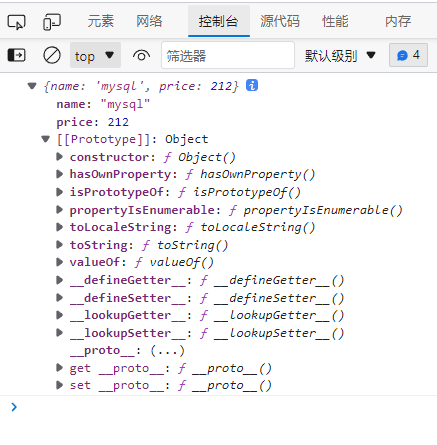Expand the set __proto__ accessor entry
Image resolution: width=437 pixels, height=445 pixels.
coord(60,385)
